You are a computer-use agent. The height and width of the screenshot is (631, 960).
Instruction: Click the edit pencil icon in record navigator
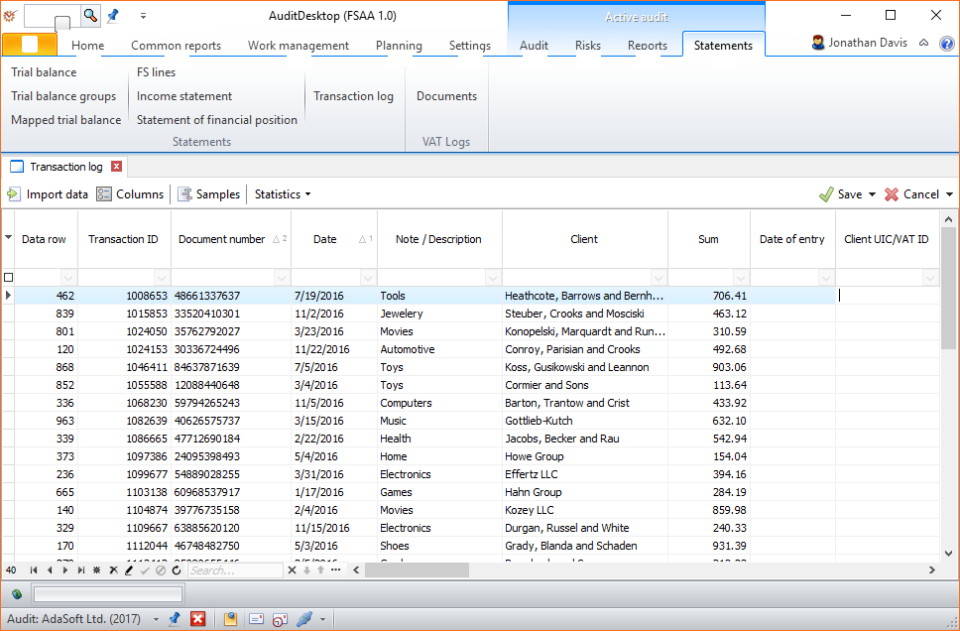129,570
